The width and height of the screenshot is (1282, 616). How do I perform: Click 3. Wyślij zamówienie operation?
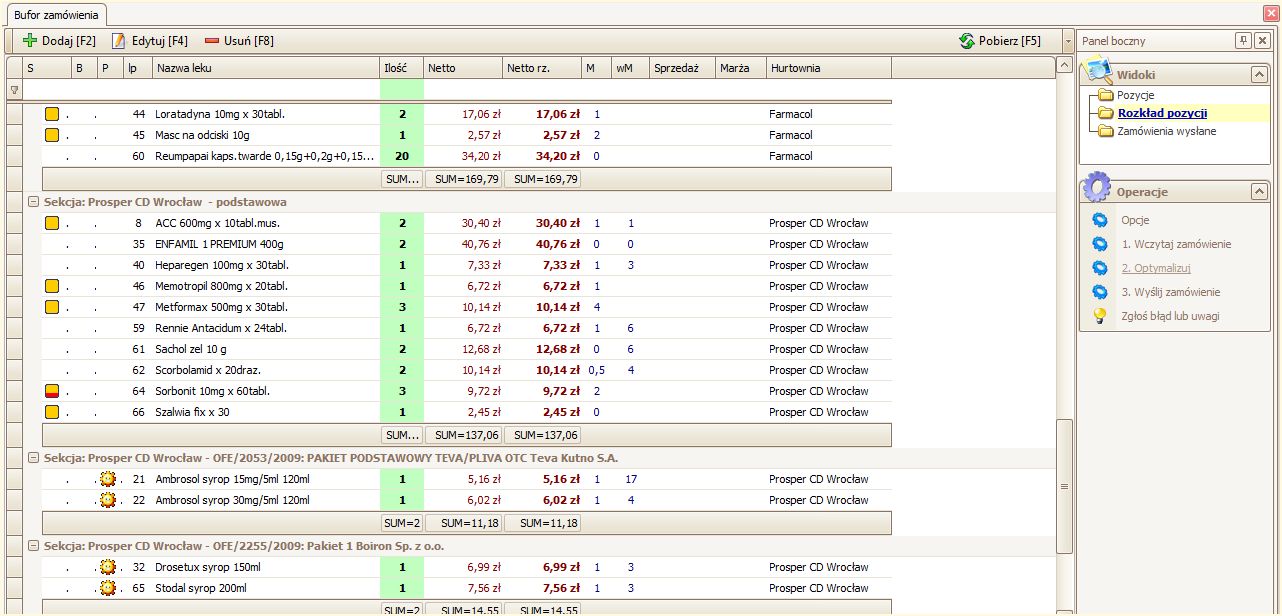click(x=1170, y=292)
